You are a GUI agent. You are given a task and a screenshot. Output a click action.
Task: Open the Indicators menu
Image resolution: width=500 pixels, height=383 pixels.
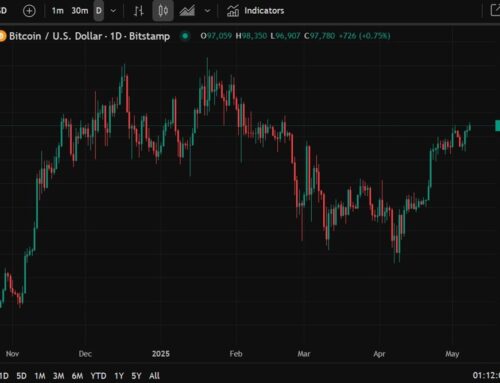pos(256,11)
